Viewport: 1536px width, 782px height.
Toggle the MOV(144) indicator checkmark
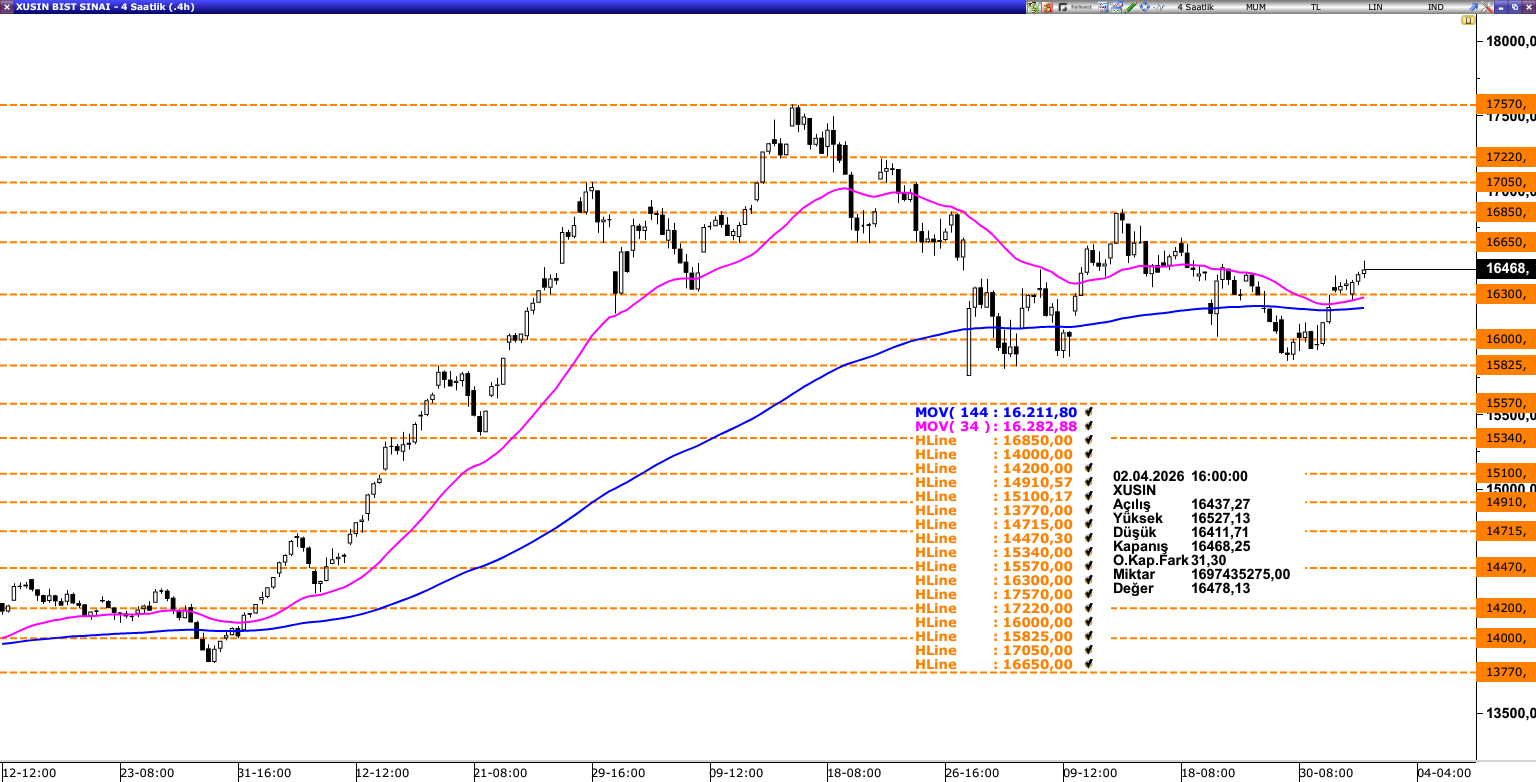(x=1088, y=412)
